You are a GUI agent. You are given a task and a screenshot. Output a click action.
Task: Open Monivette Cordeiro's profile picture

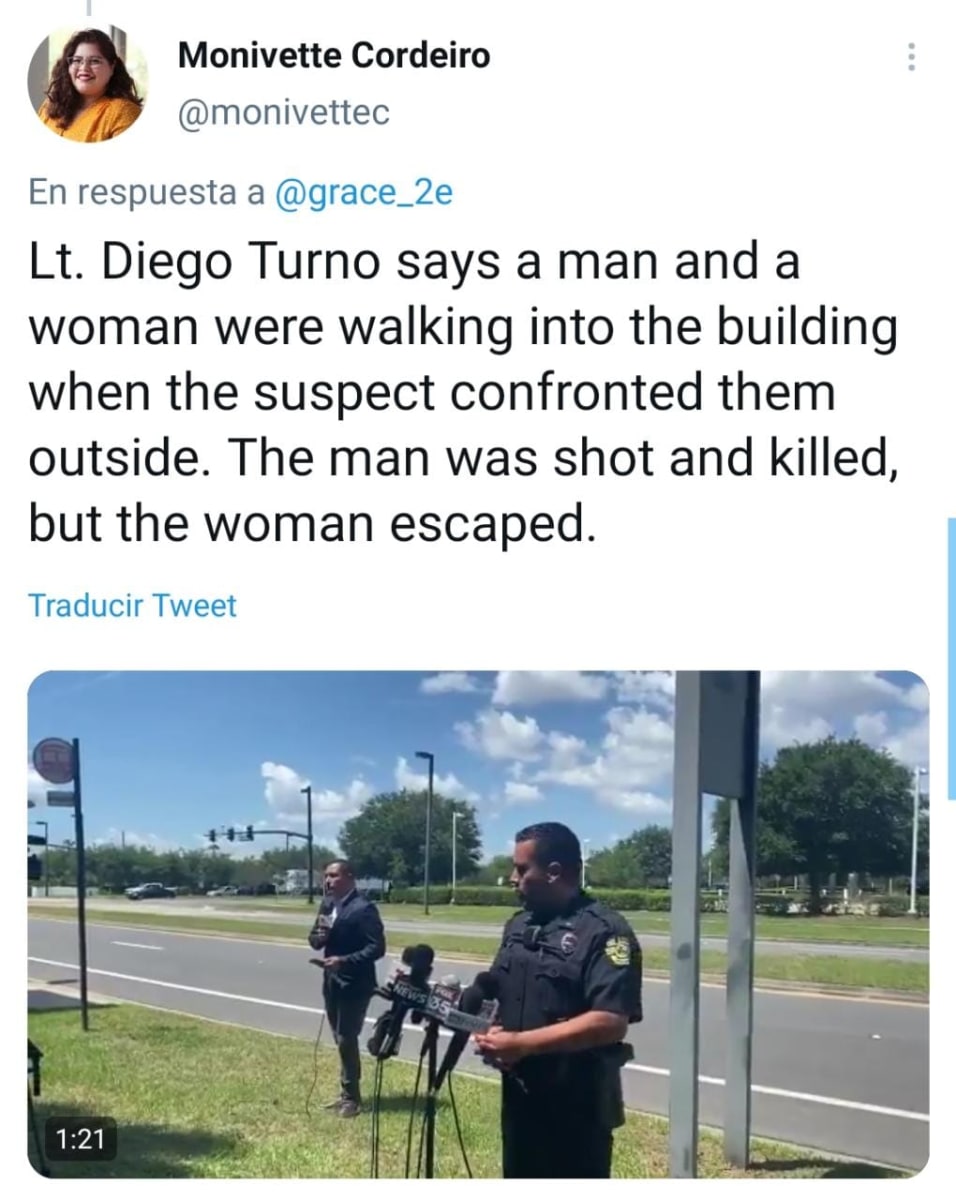click(88, 84)
